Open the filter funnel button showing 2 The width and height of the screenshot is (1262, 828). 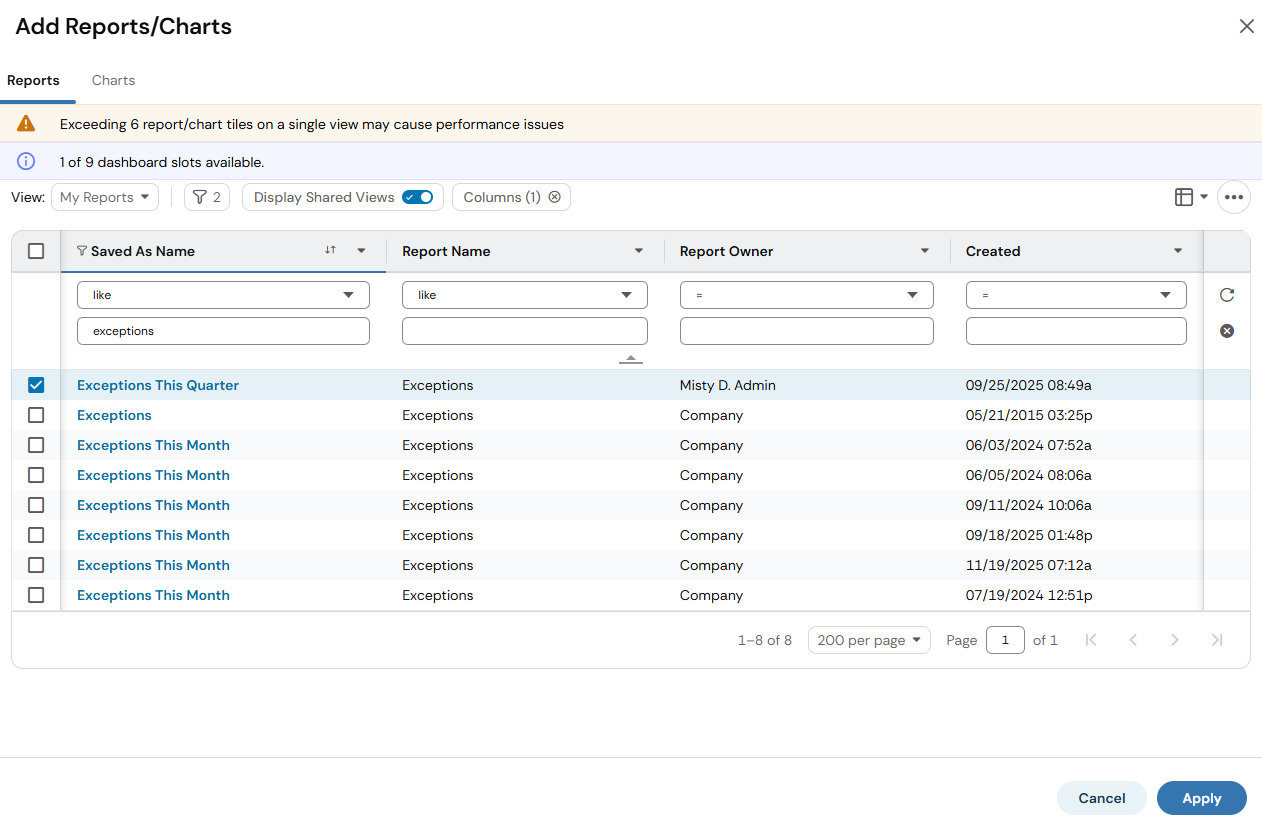tap(207, 197)
